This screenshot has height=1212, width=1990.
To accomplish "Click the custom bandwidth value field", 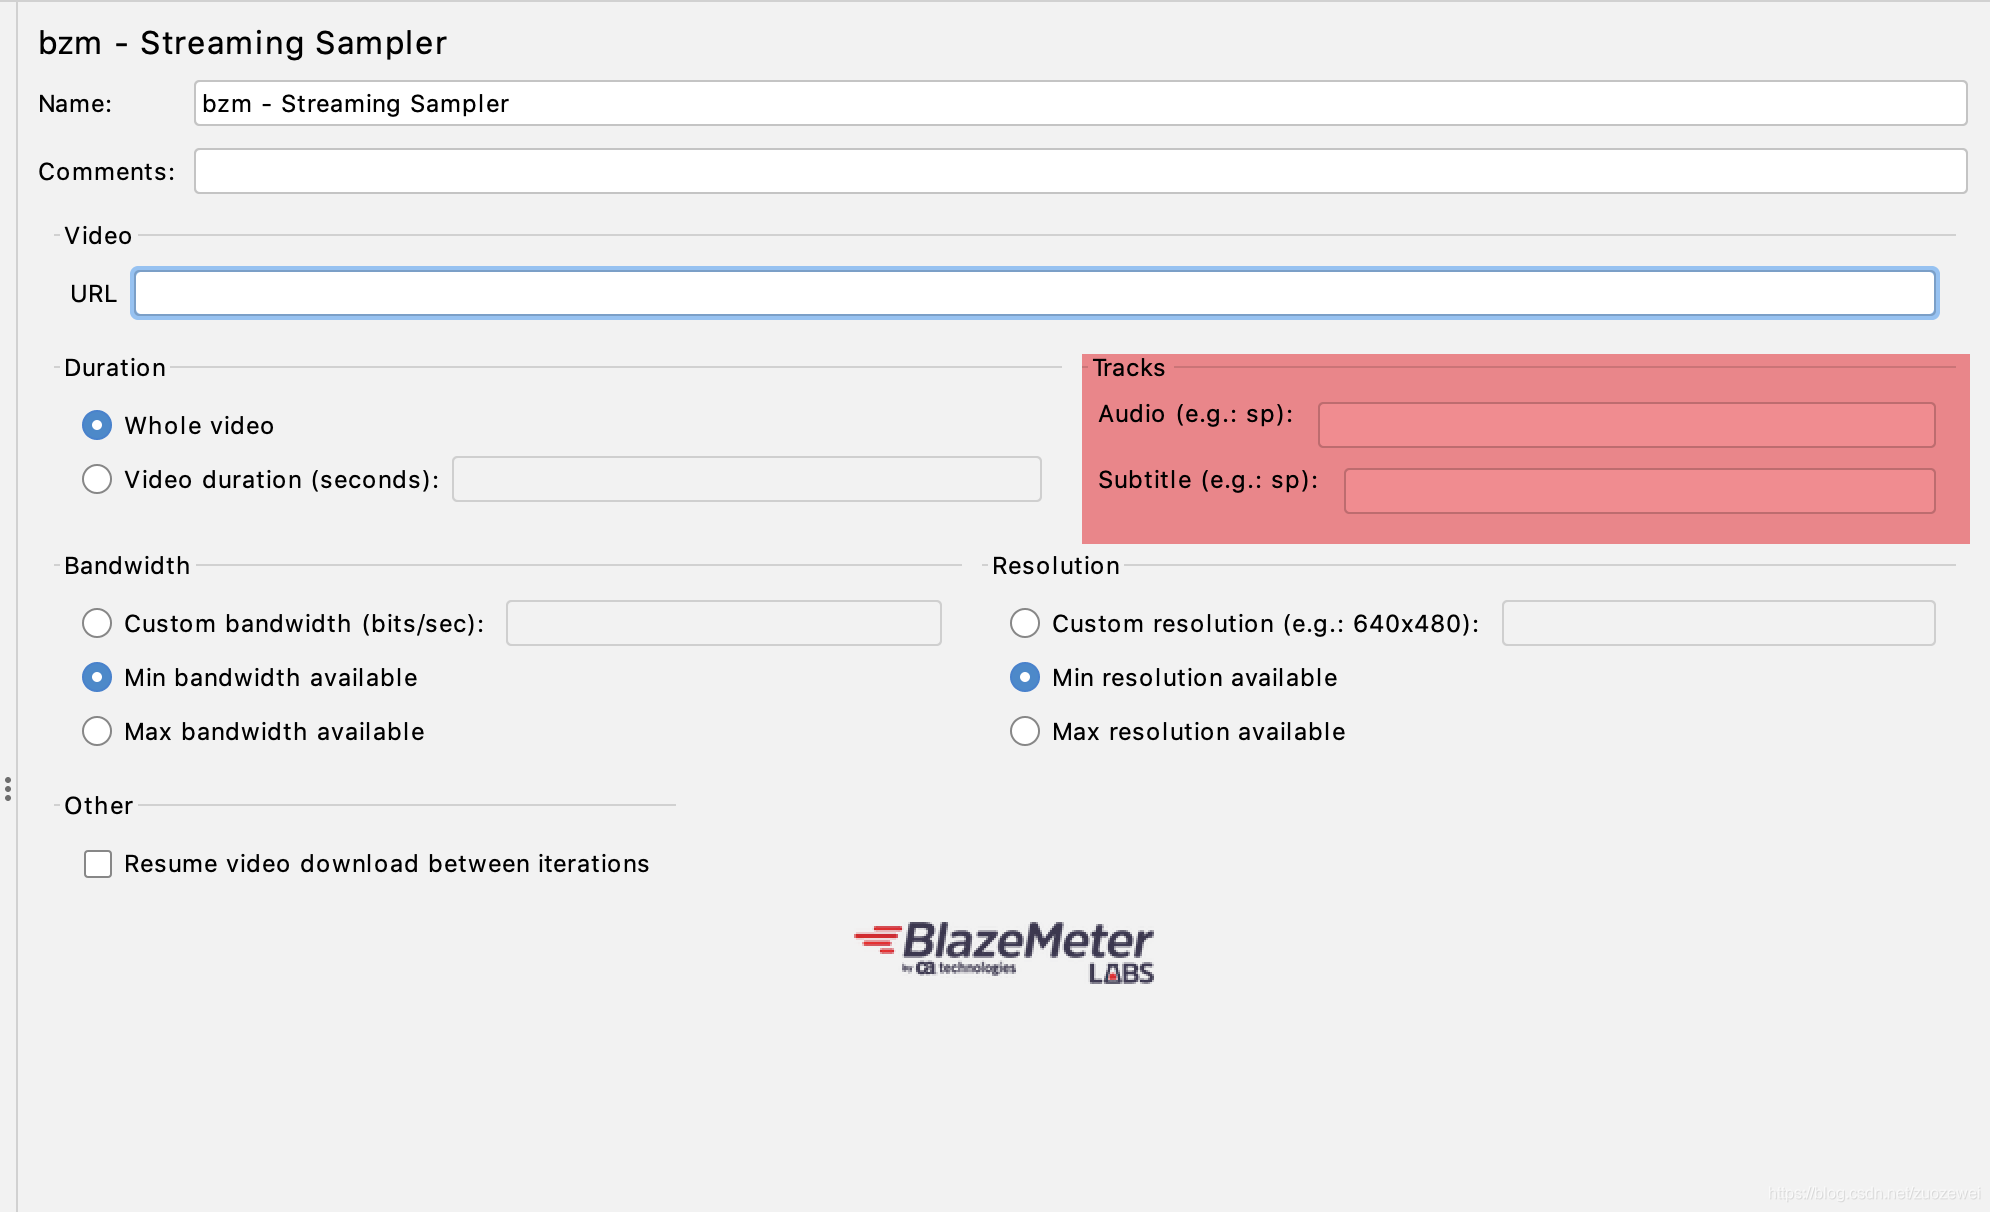I will point(723,623).
